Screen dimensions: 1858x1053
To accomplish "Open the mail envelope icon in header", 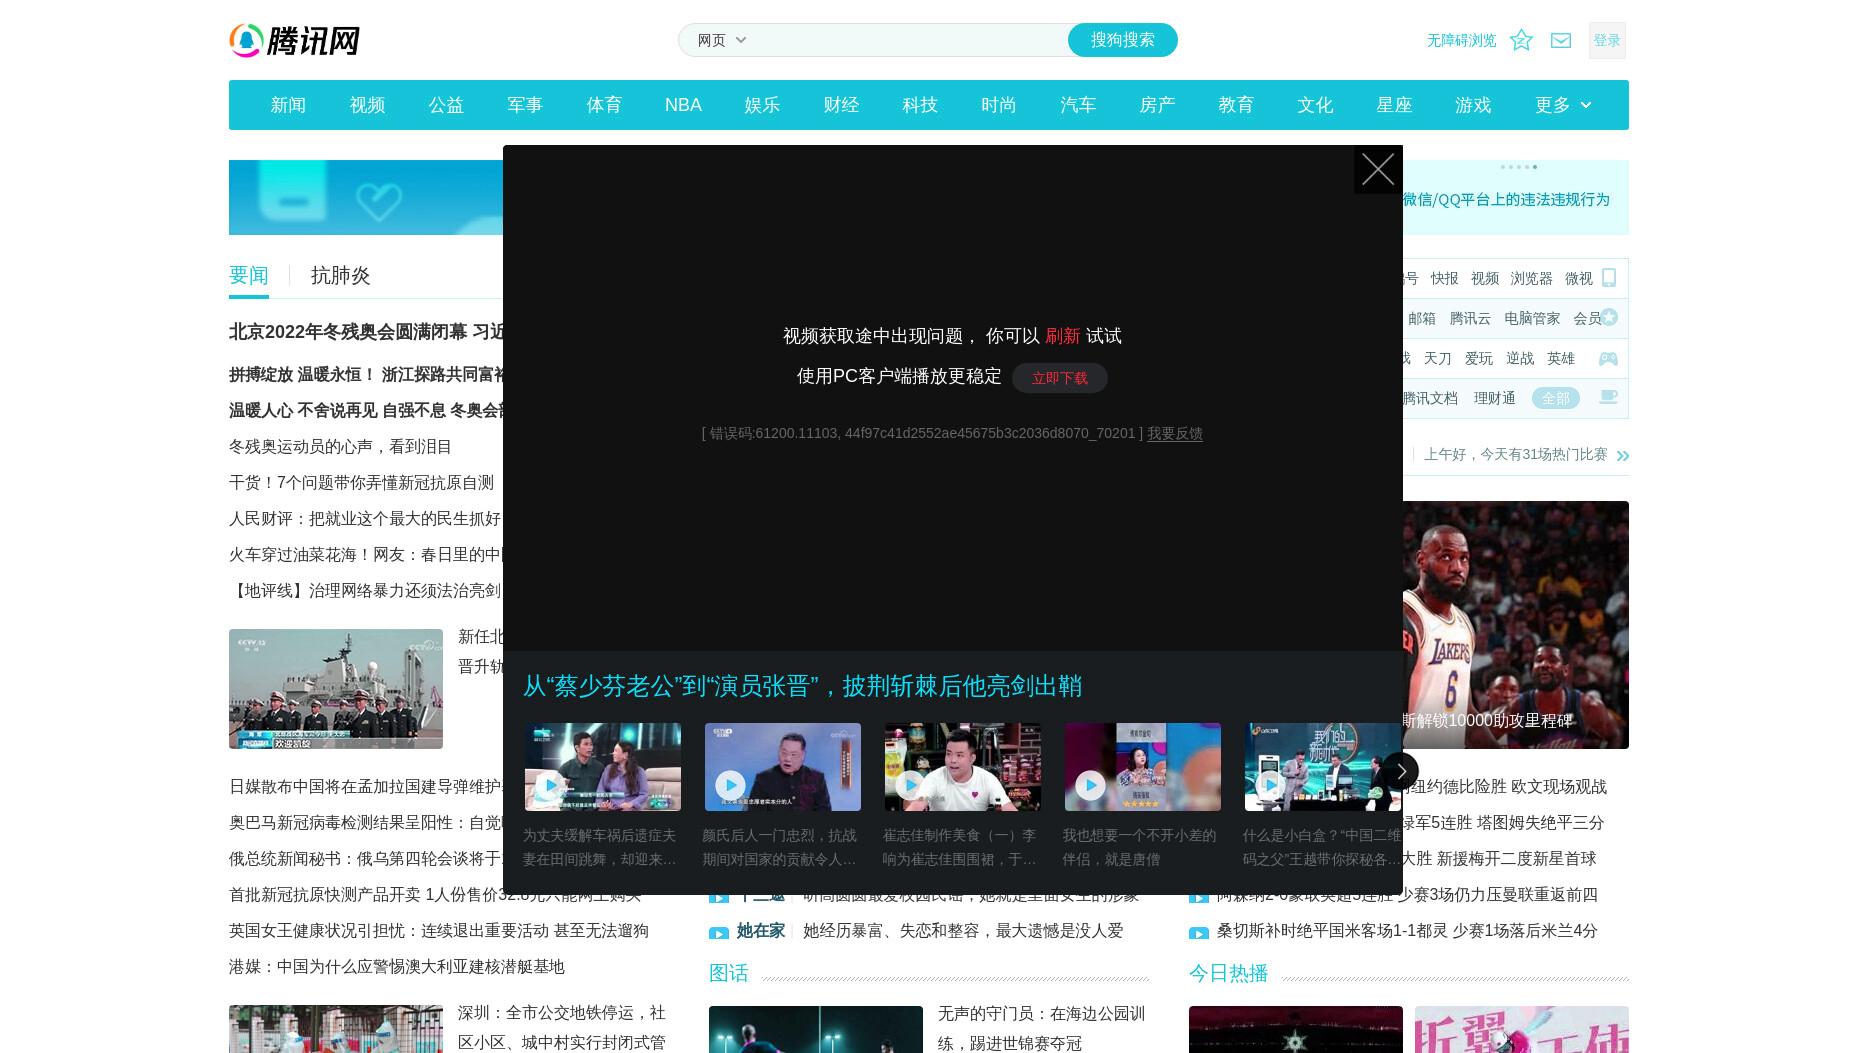I will (1561, 41).
